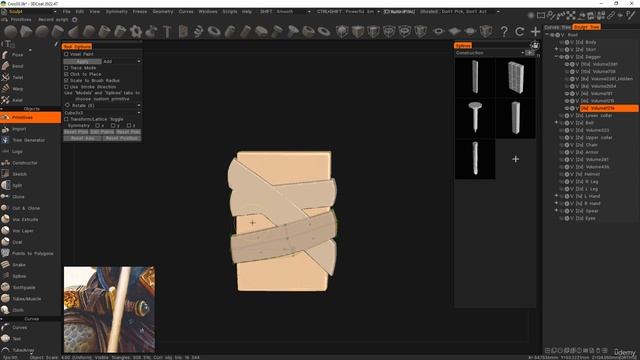
Task: Toggle Scale to Brush Radius checkbox
Action: [66, 80]
